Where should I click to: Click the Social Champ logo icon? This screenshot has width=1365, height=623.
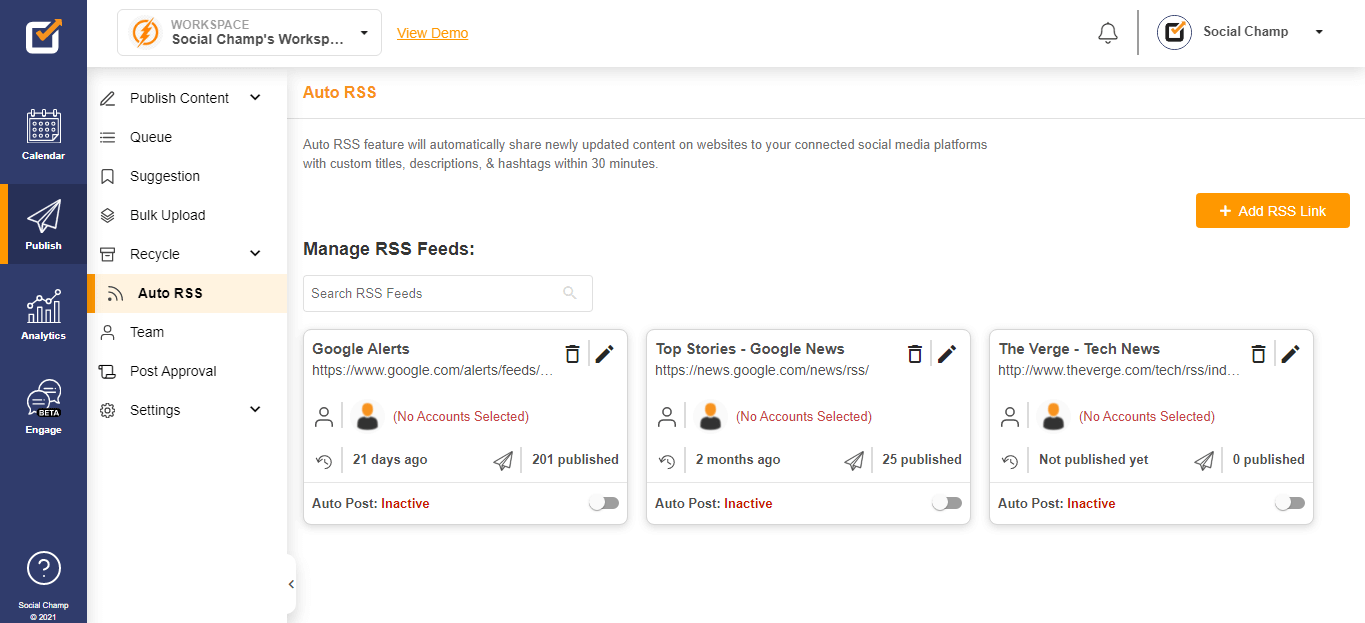coord(43,36)
